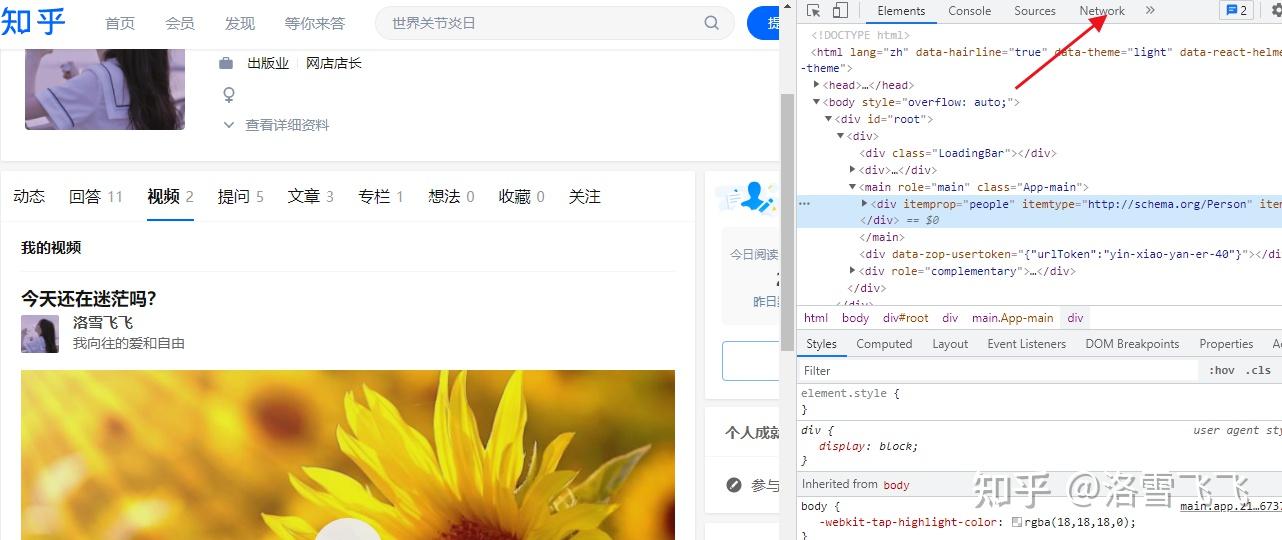The image size is (1282, 540).
Task: Expand the collapsed div below LoadingBar
Action: pyautogui.click(x=853, y=170)
